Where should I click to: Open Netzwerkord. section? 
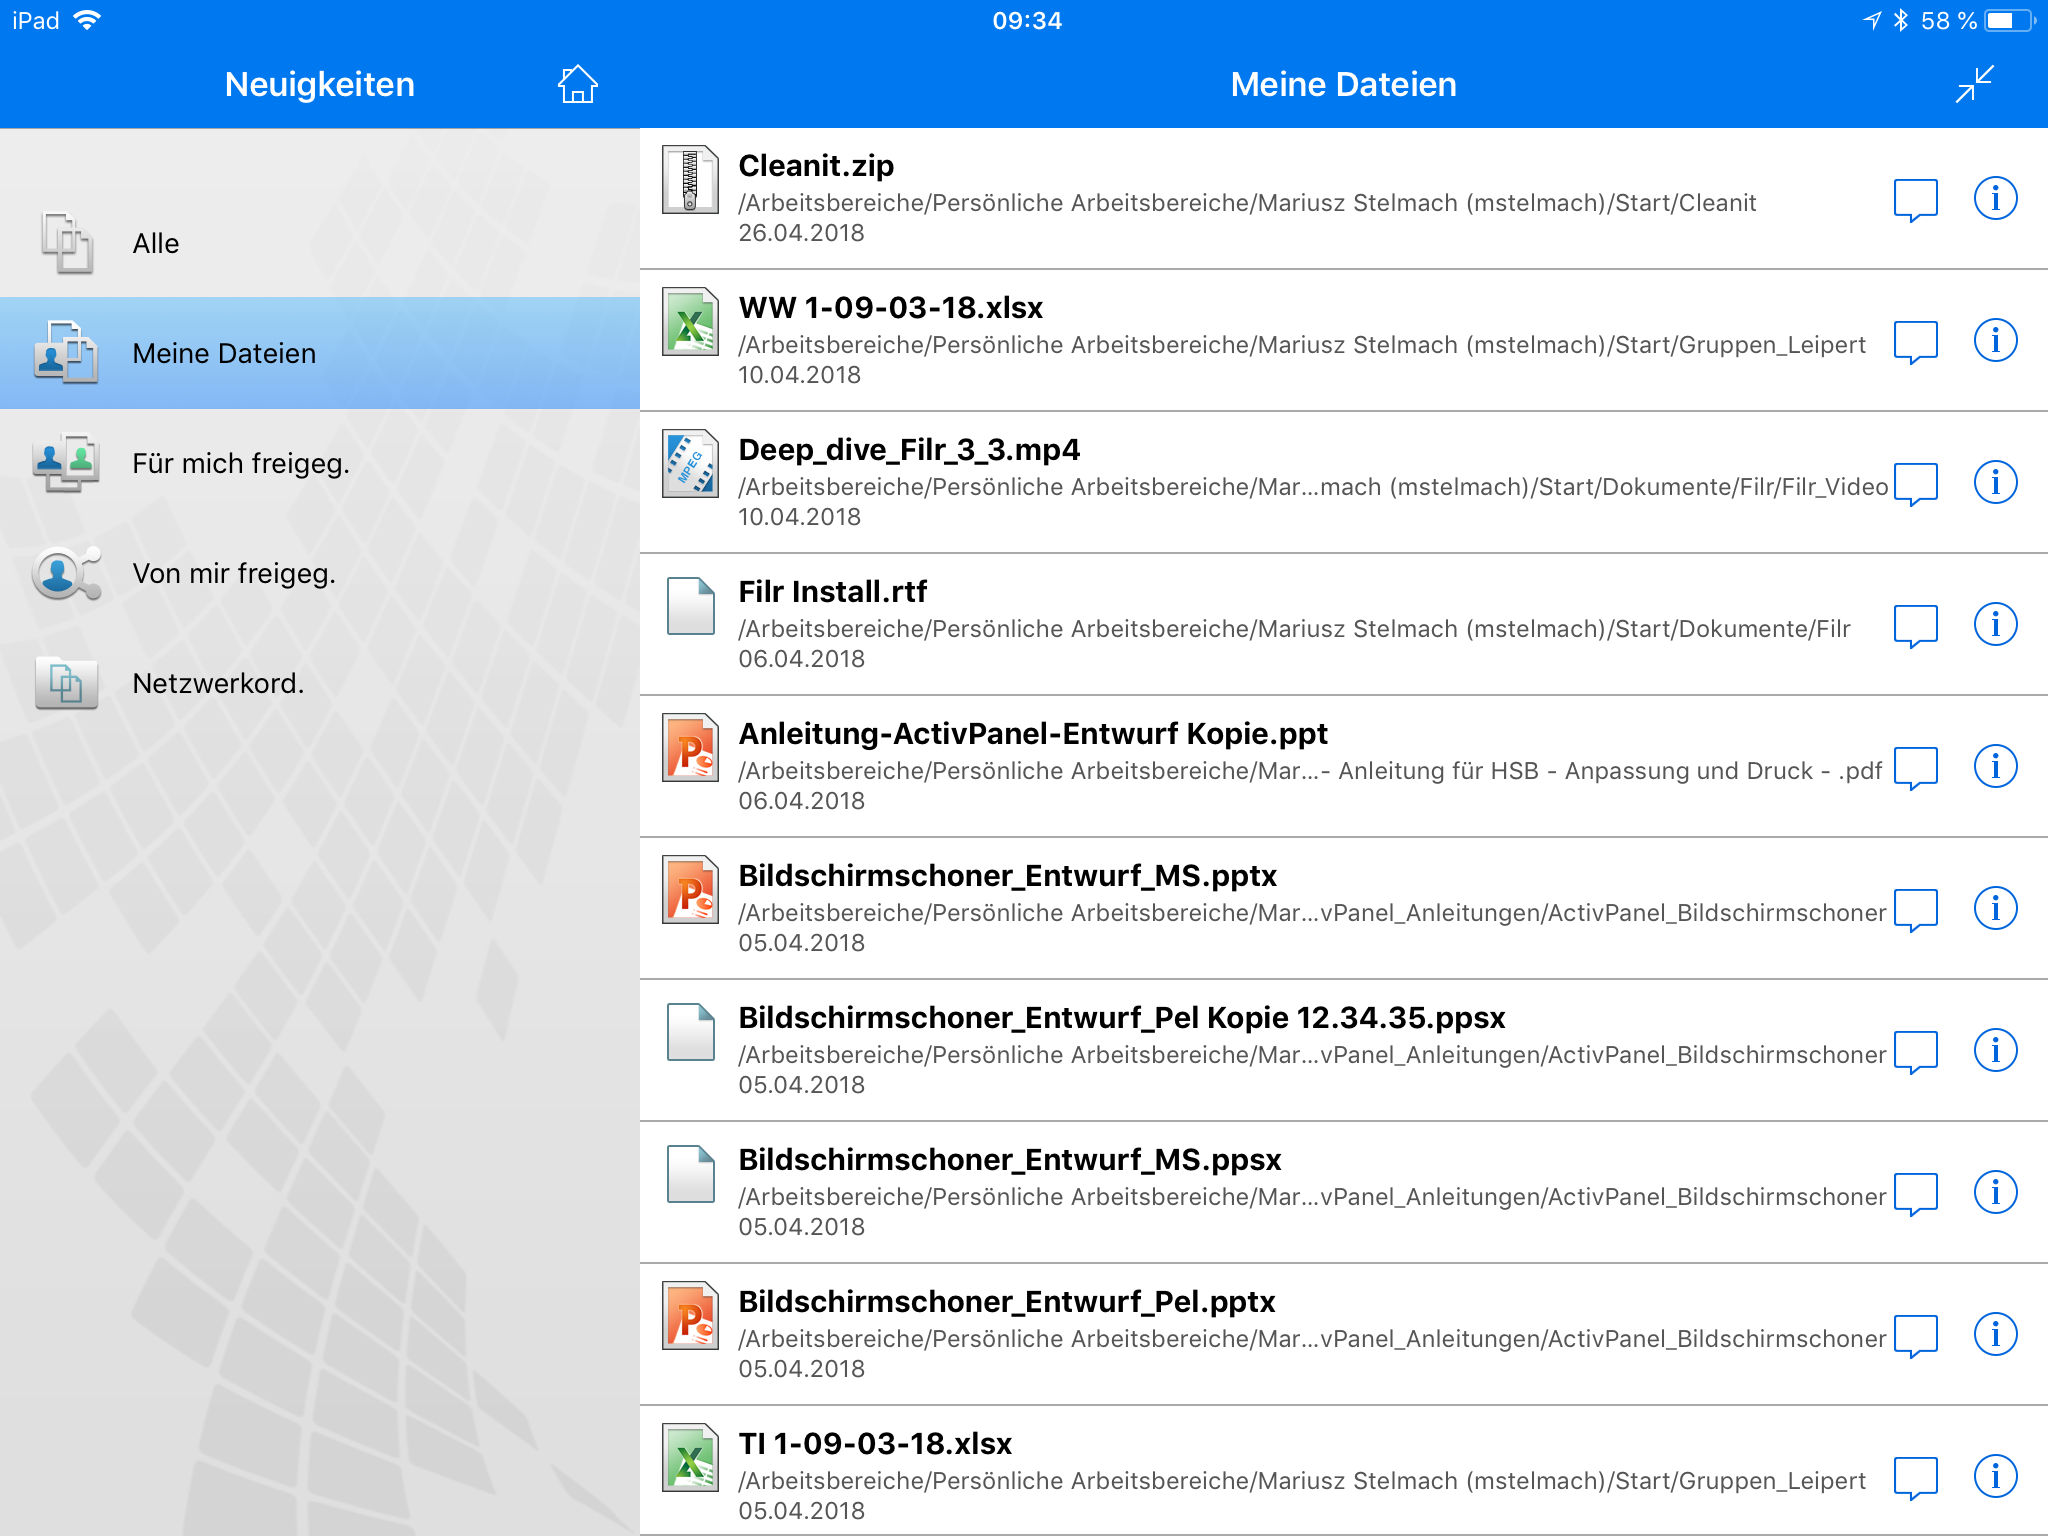[320, 683]
